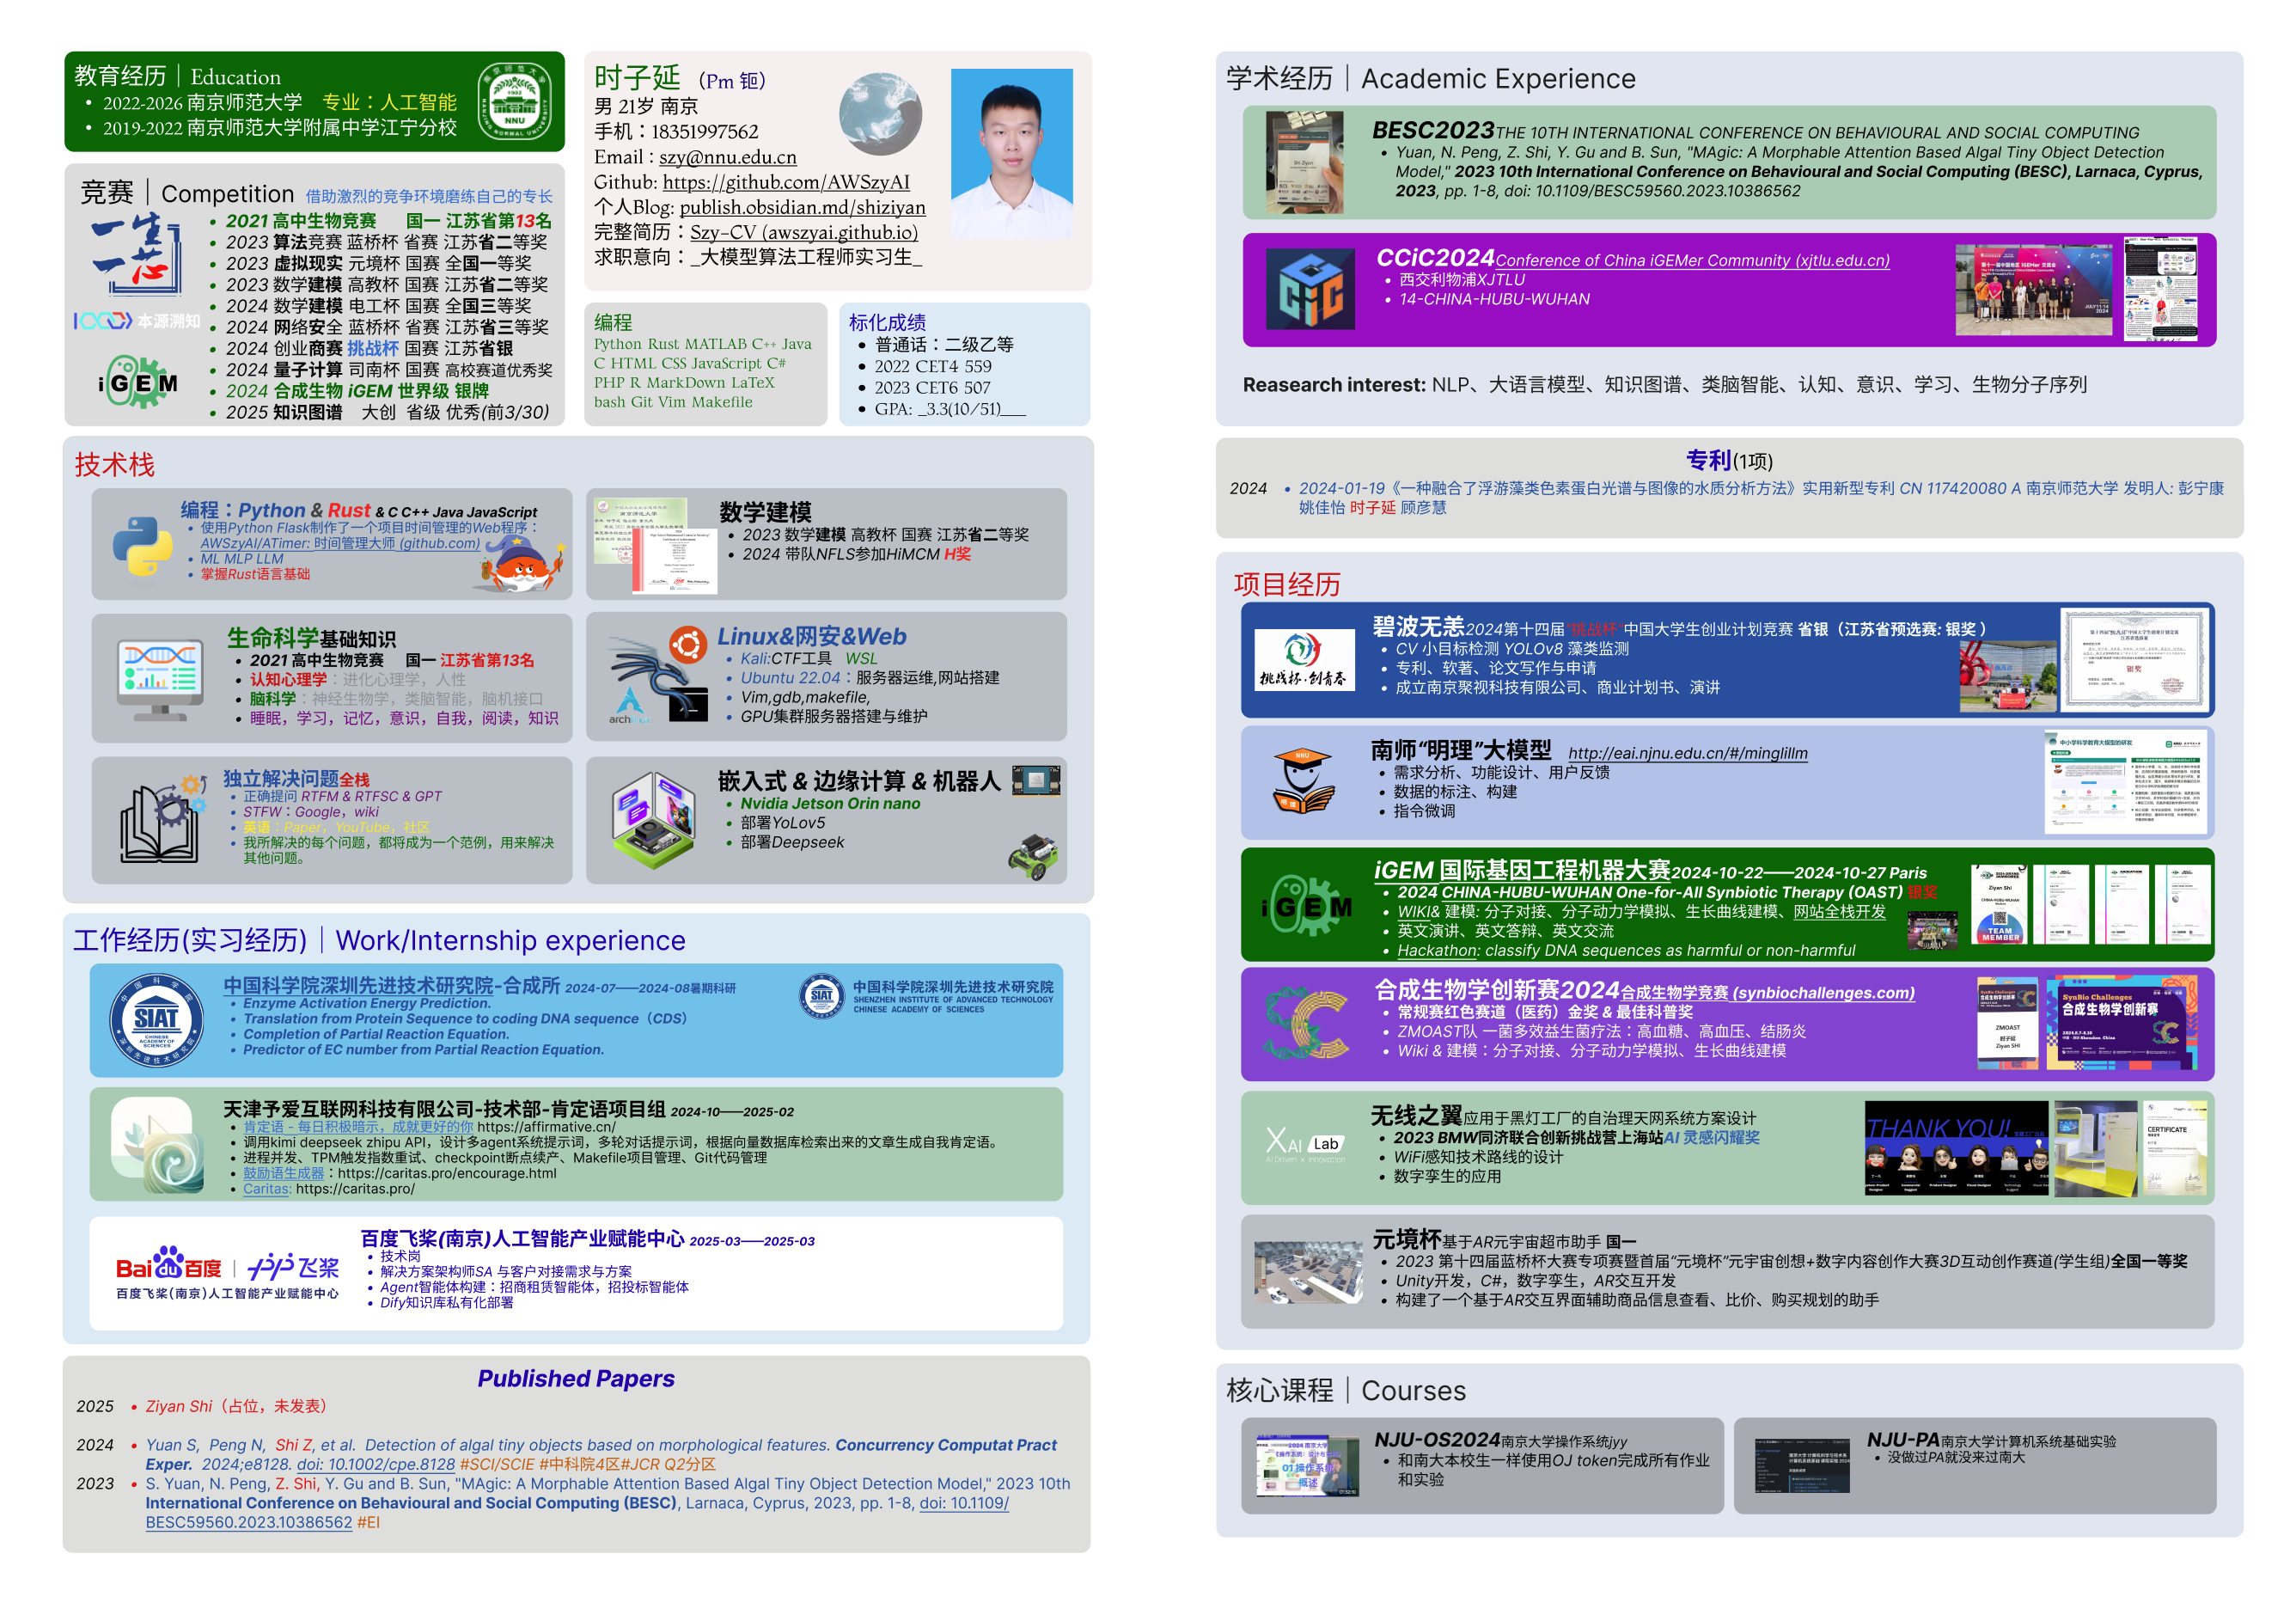The width and height of the screenshot is (2296, 1621).
Task: Click the green robot car image
Action: [x=1033, y=857]
